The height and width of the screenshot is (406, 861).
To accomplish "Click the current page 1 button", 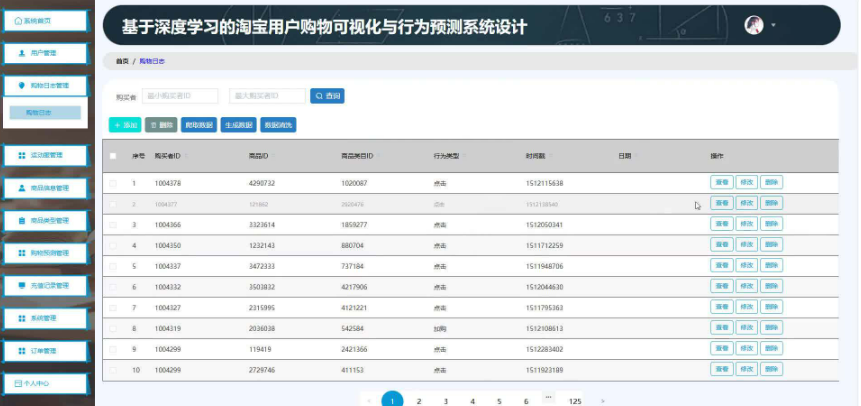I will pyautogui.click(x=392, y=401).
